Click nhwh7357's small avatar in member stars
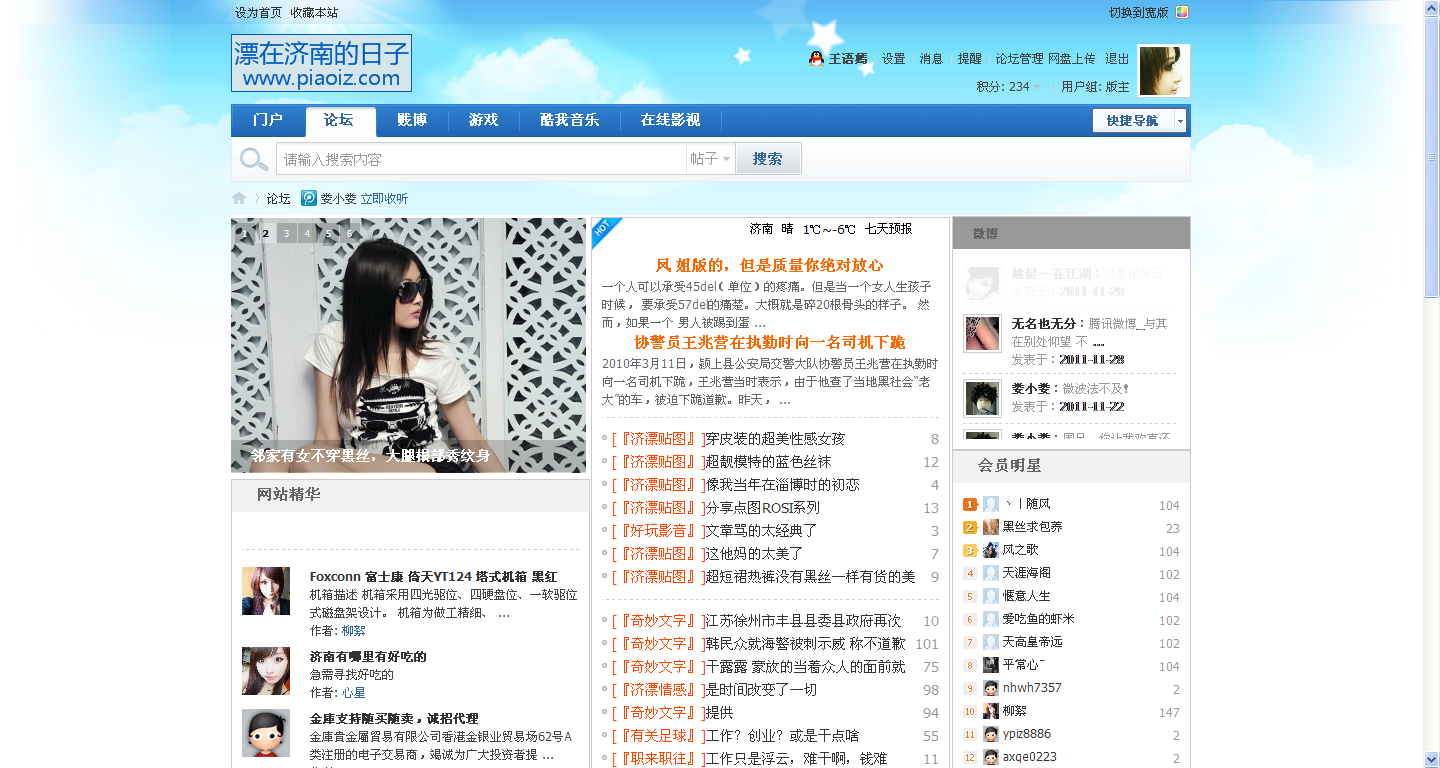 (x=991, y=688)
